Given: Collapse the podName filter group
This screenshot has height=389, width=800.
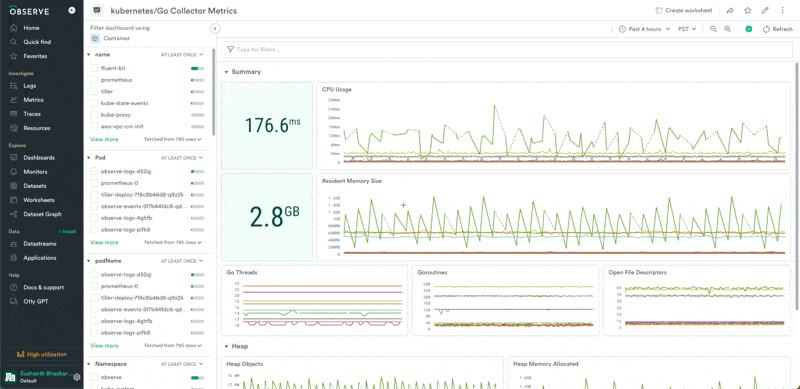Looking at the screenshot, I should tap(89, 261).
